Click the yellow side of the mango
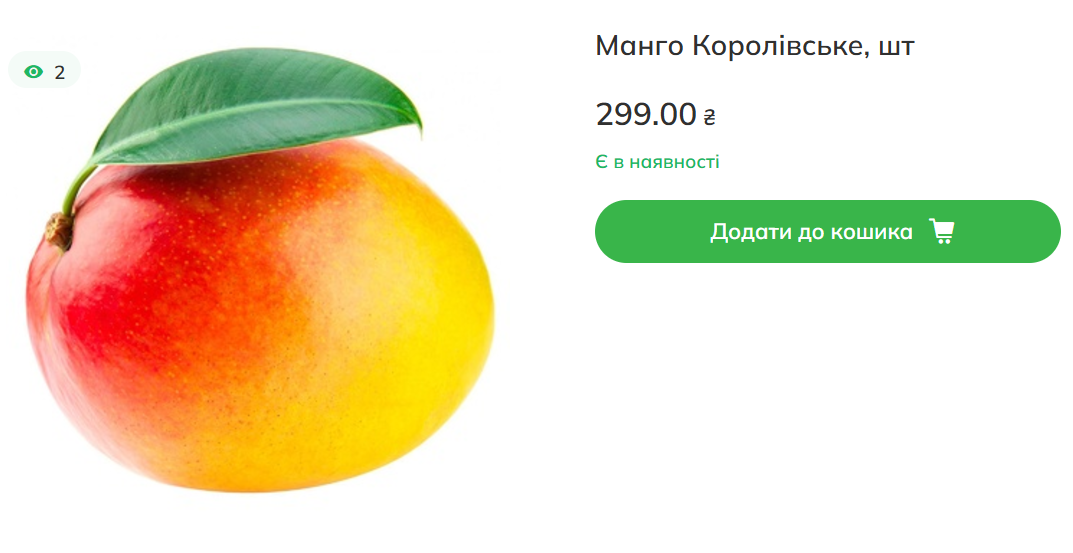Image resolution: width=1073 pixels, height=553 pixels. coord(420,330)
